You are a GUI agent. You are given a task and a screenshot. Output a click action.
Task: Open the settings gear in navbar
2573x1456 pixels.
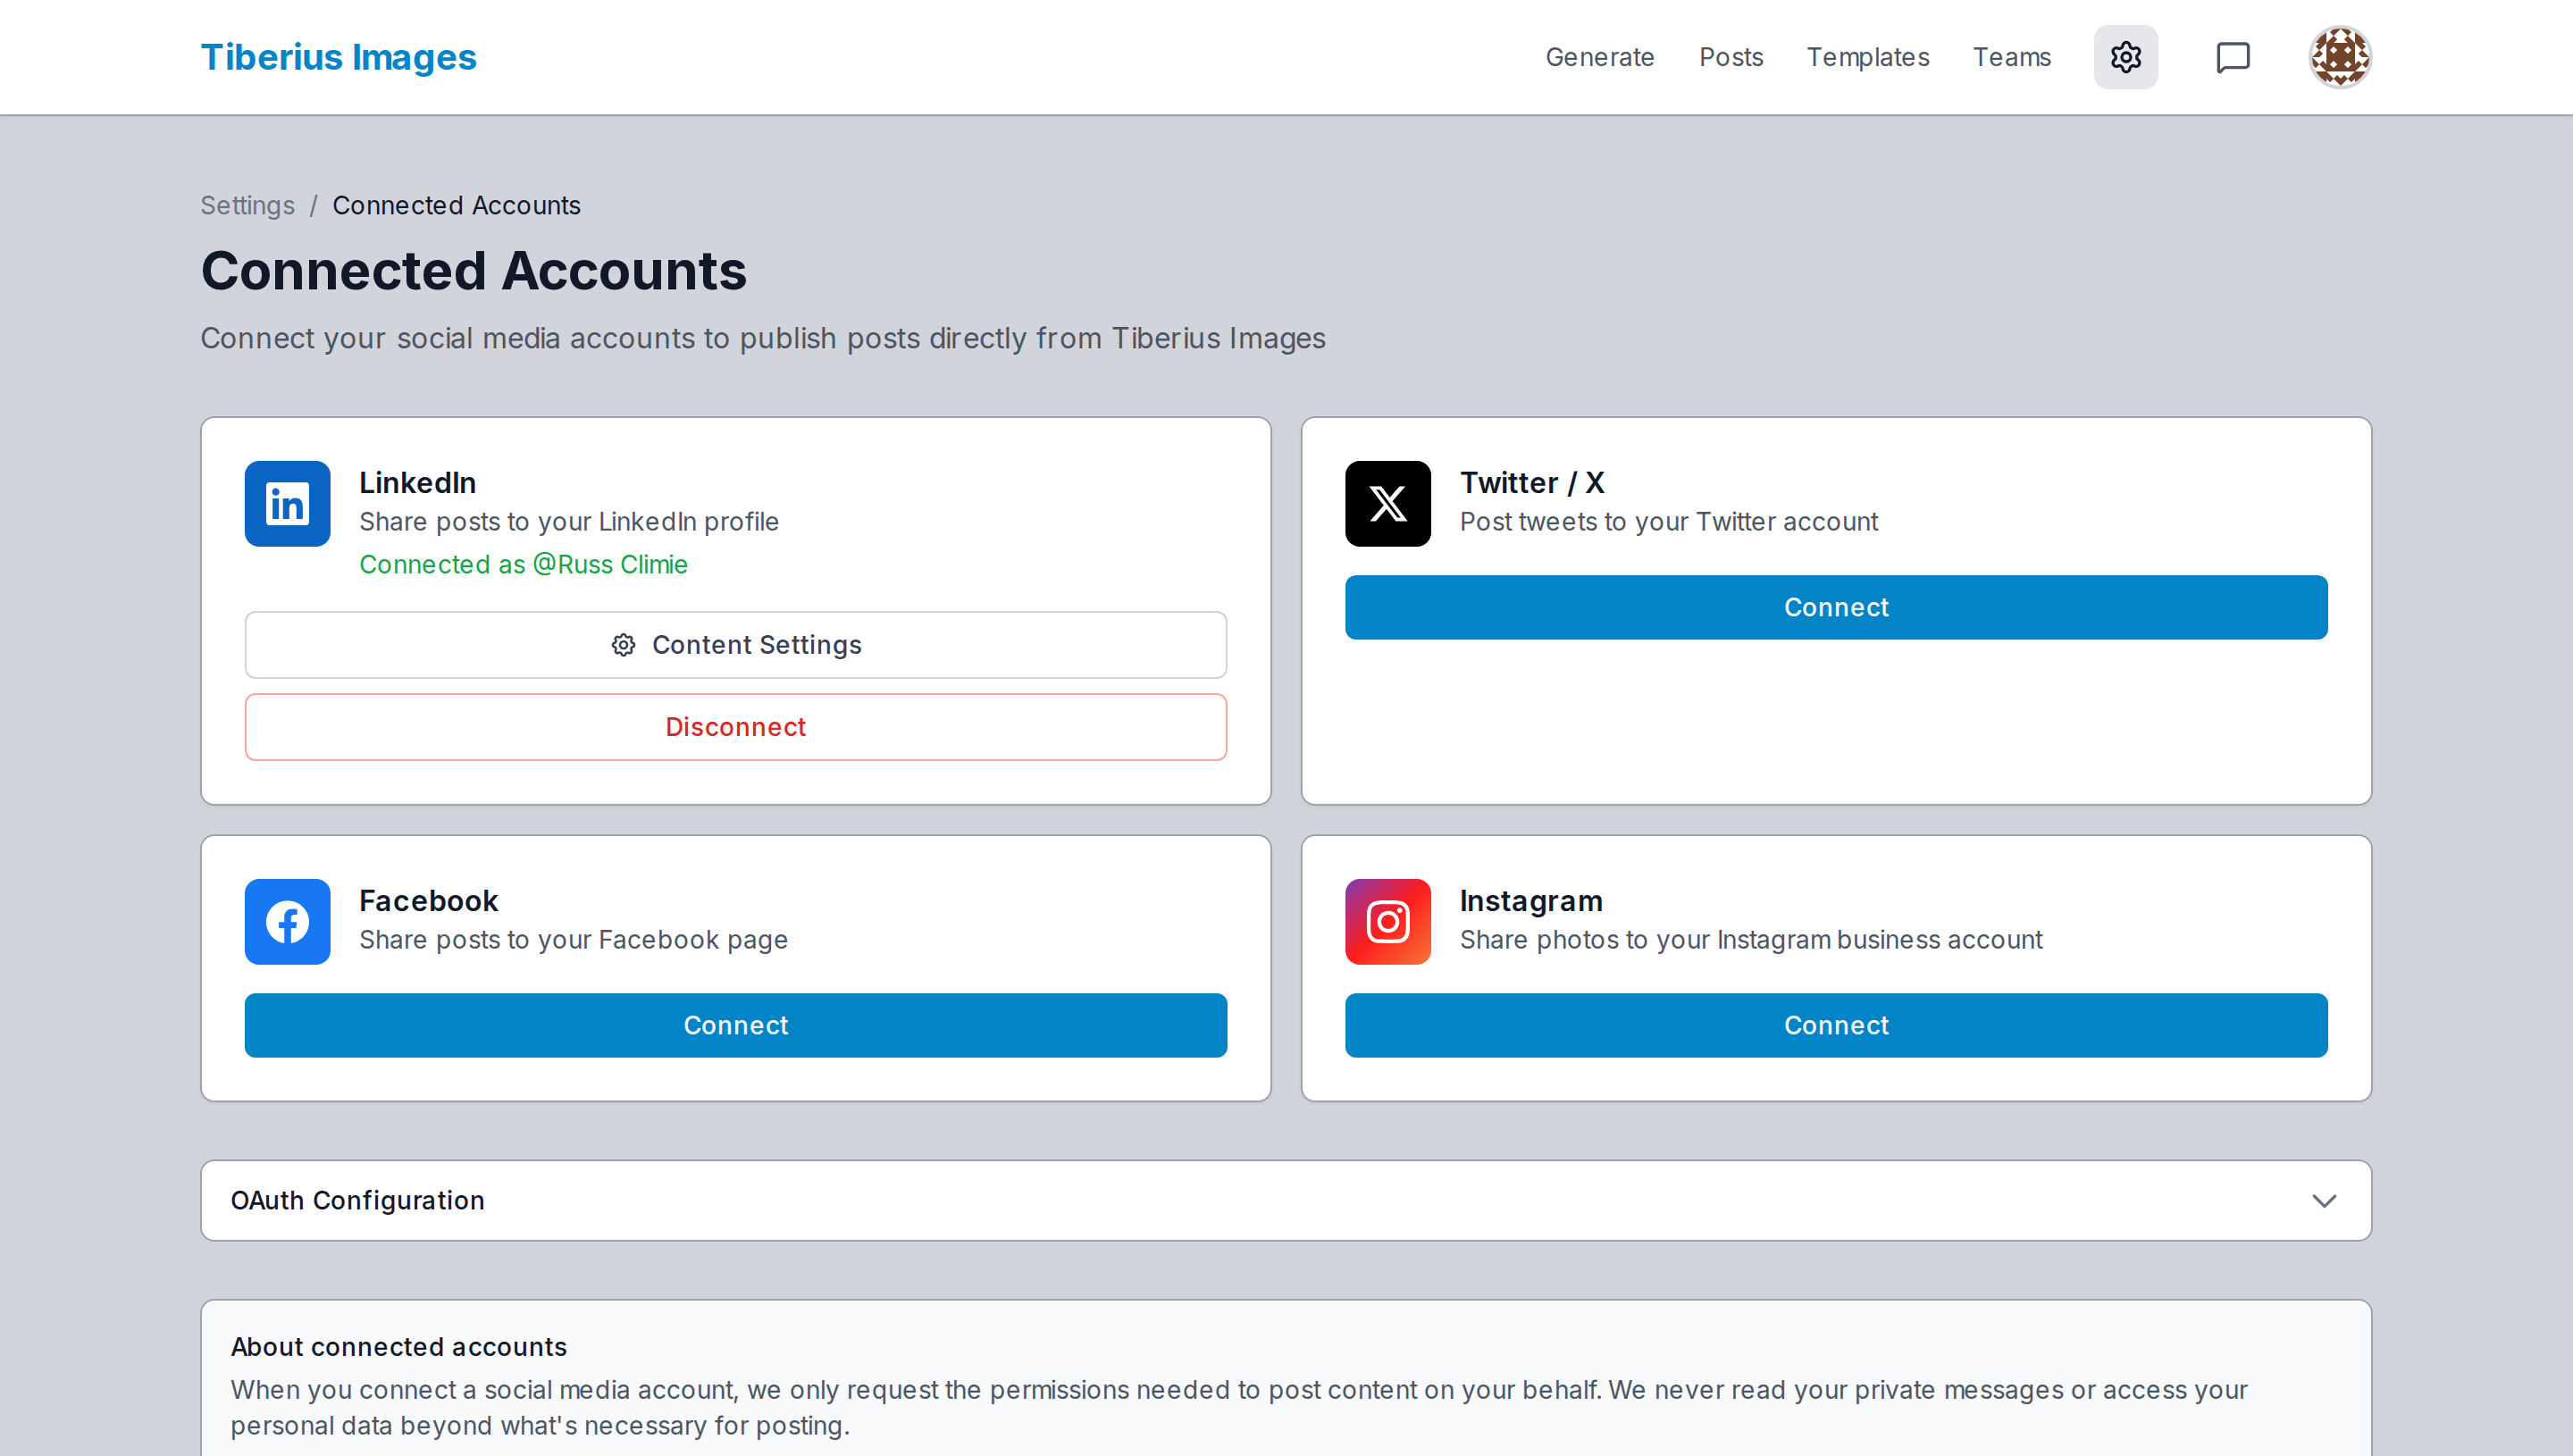coord(2125,57)
